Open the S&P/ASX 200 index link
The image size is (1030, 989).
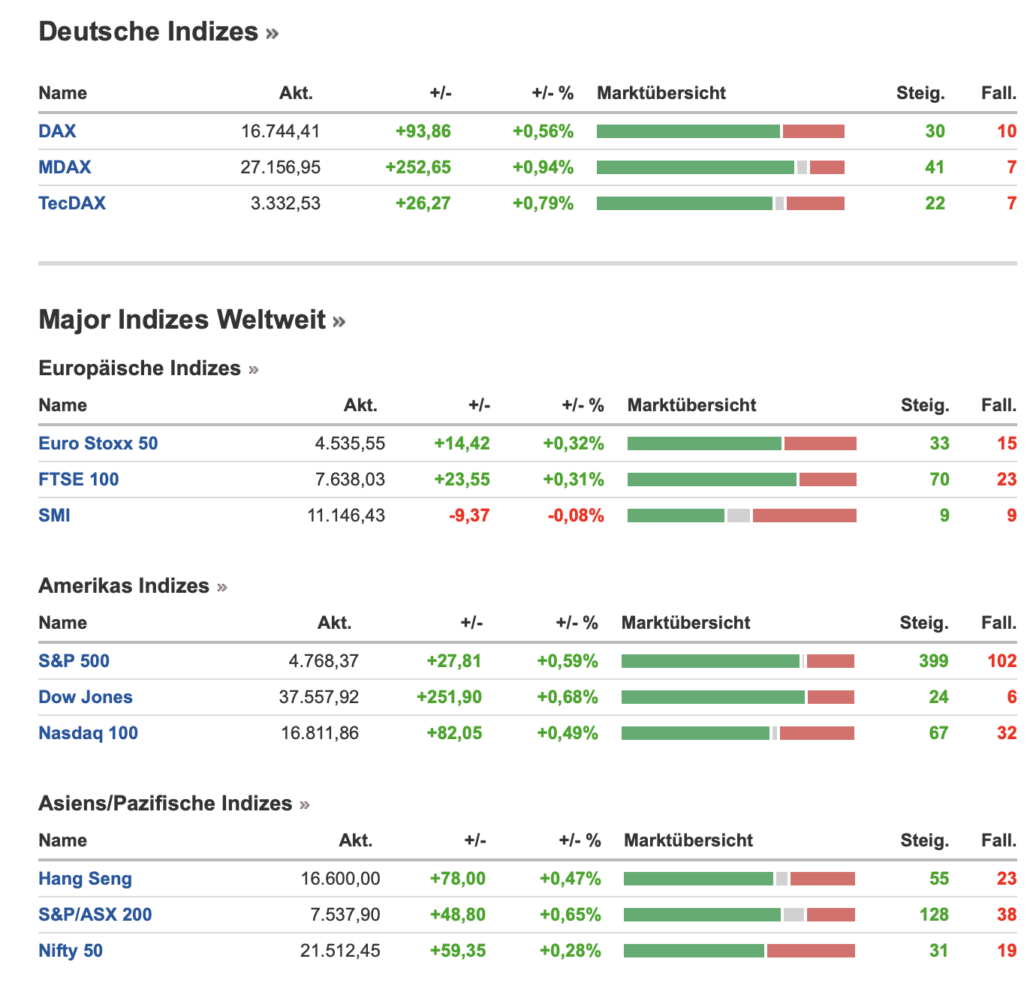coord(95,915)
